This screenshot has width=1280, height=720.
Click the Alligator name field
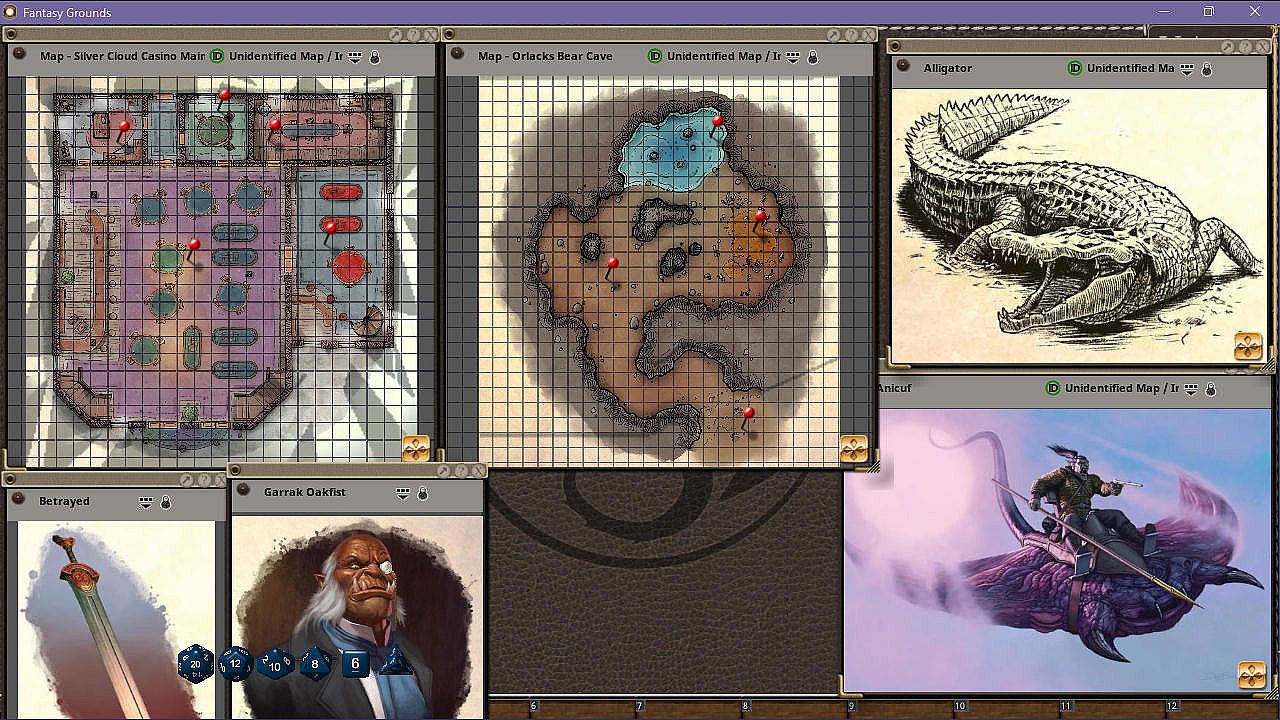[x=947, y=68]
